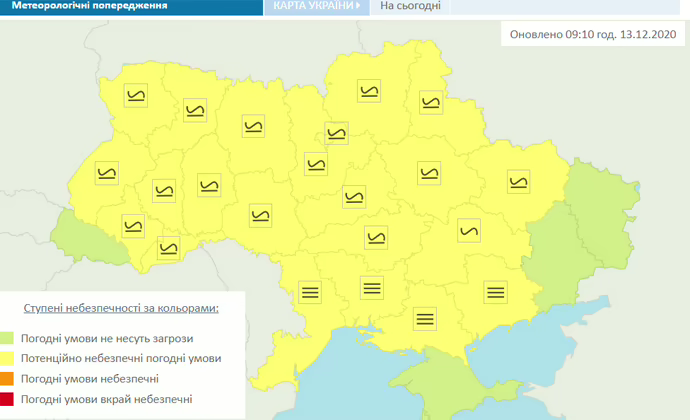The height and width of the screenshot is (420, 690).
Task: Open the fog warning icon in Odesa region
Action: click(x=310, y=292)
